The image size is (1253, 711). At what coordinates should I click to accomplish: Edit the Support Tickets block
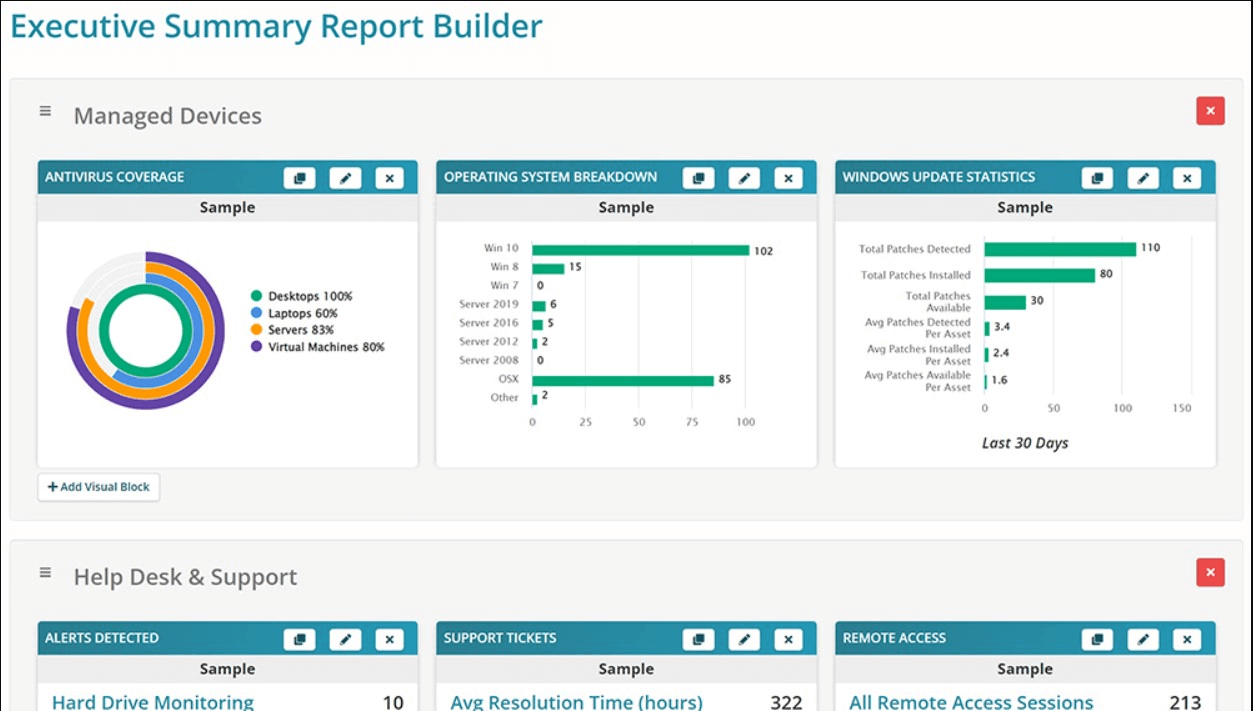(x=744, y=639)
